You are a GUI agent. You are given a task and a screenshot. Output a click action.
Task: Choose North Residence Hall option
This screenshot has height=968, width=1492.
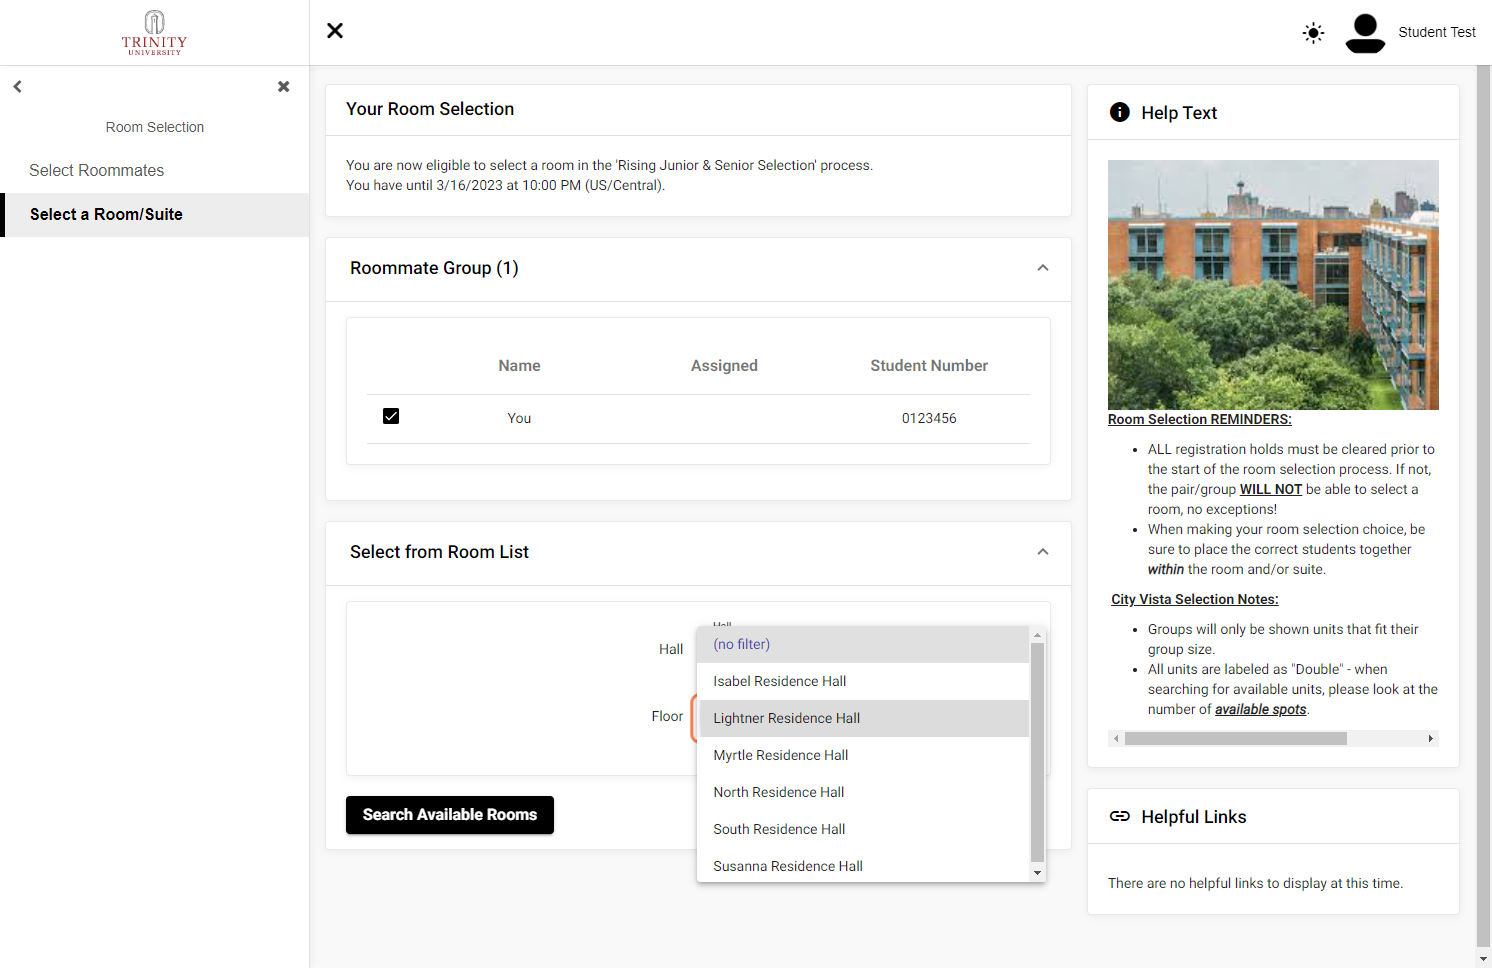(x=863, y=792)
